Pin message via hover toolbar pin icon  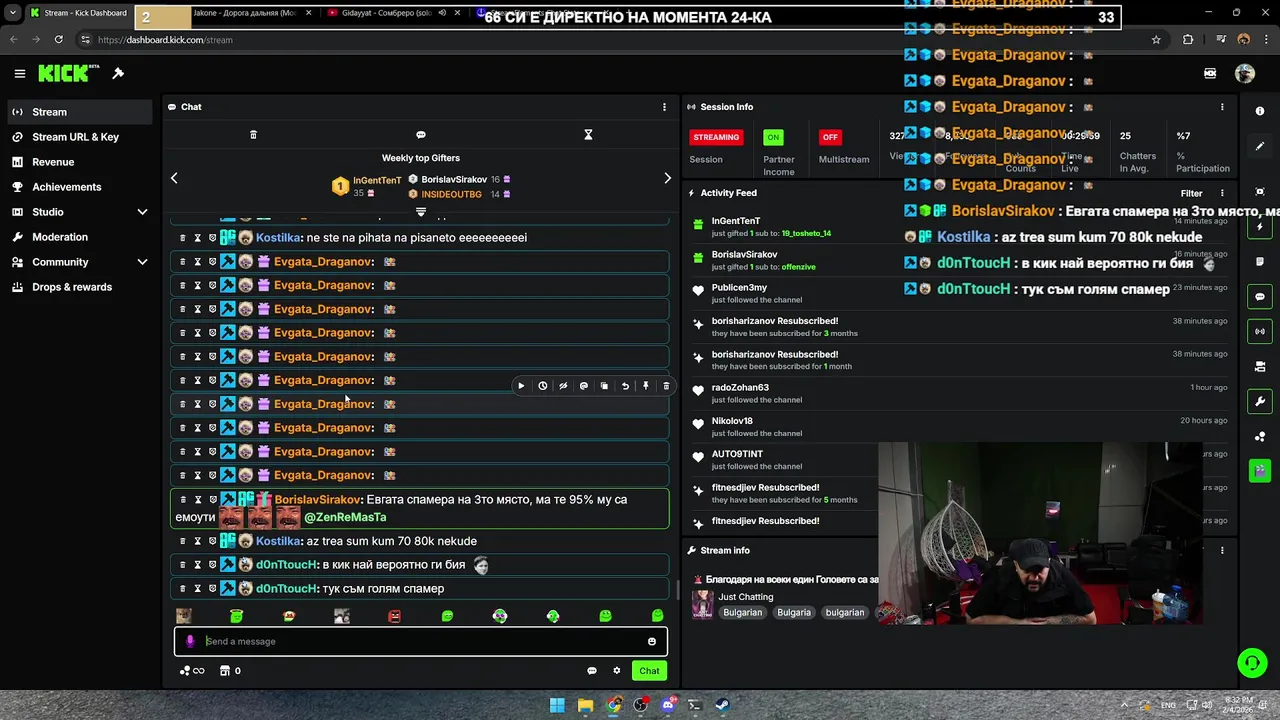[646, 386]
